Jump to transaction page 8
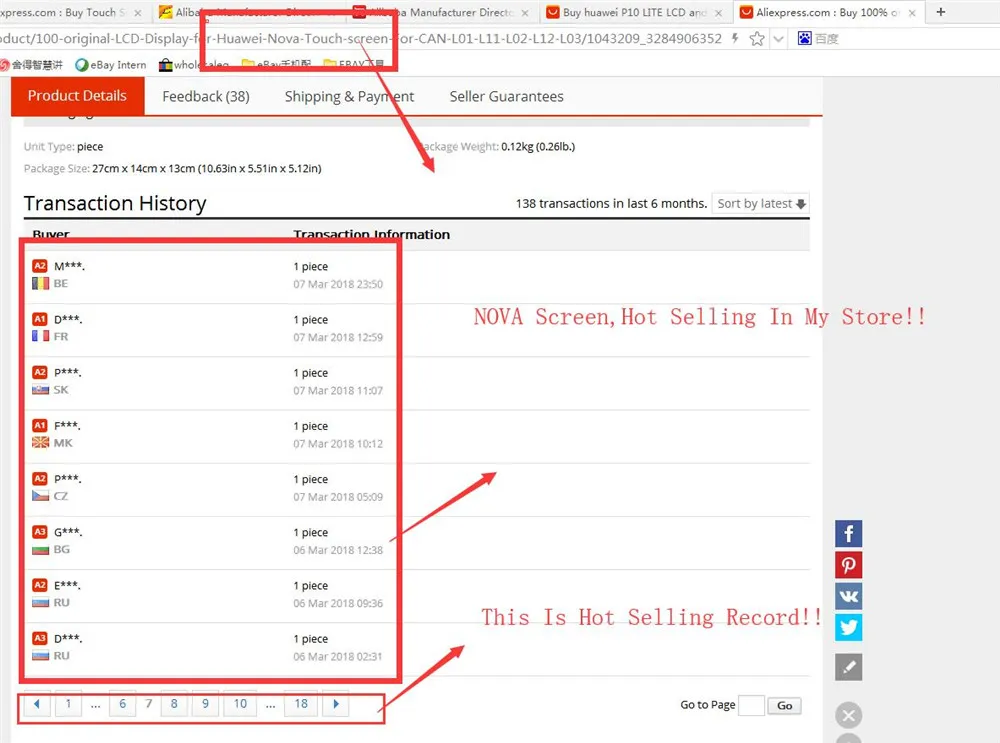 tap(174, 703)
